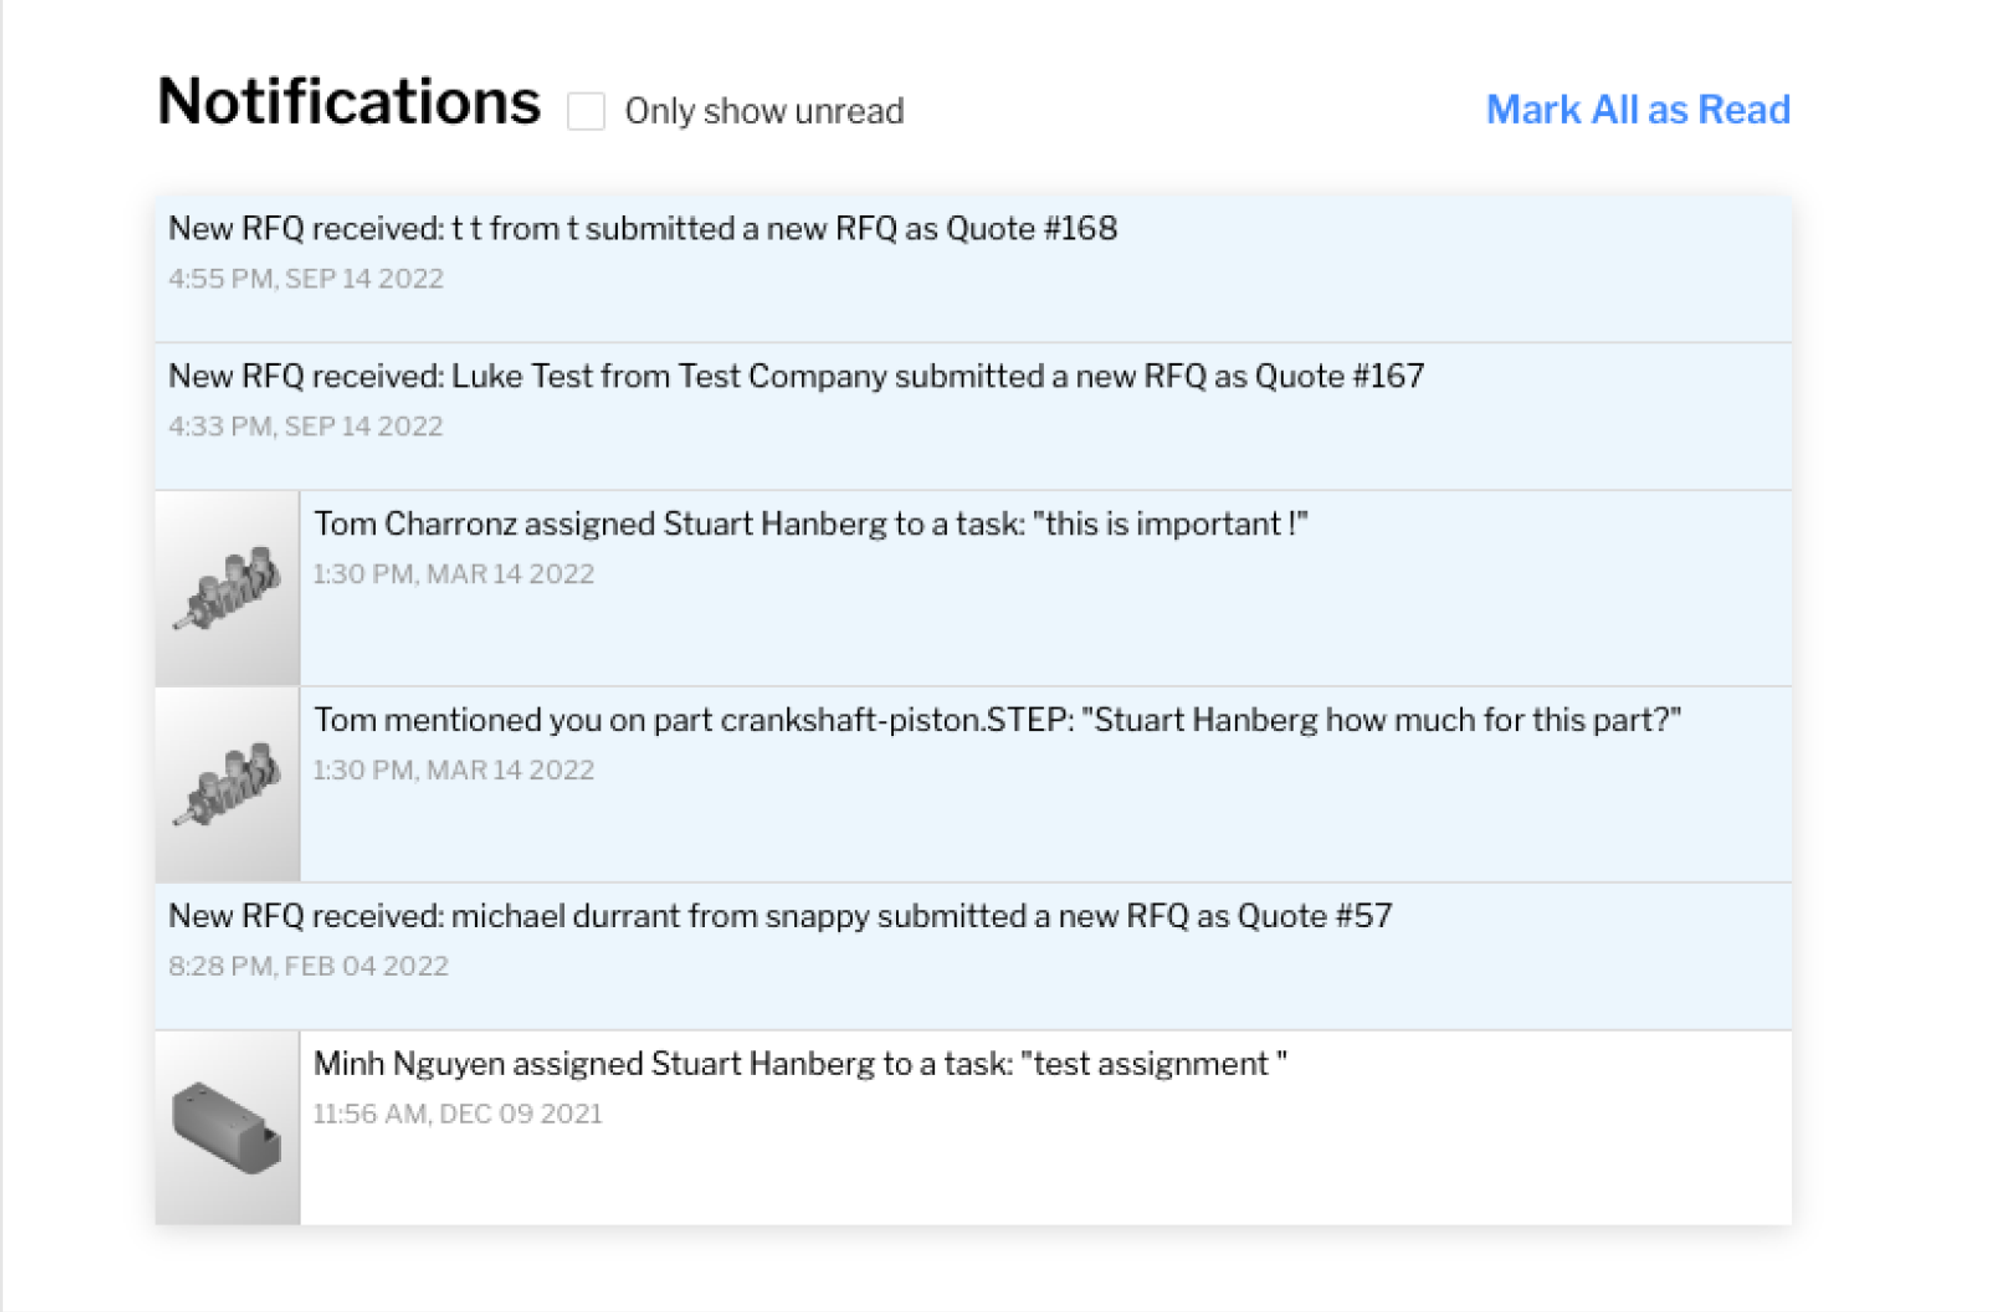
Task: Click the 8:28 PM, FEB 04 2022 timestamp
Action: (x=308, y=966)
